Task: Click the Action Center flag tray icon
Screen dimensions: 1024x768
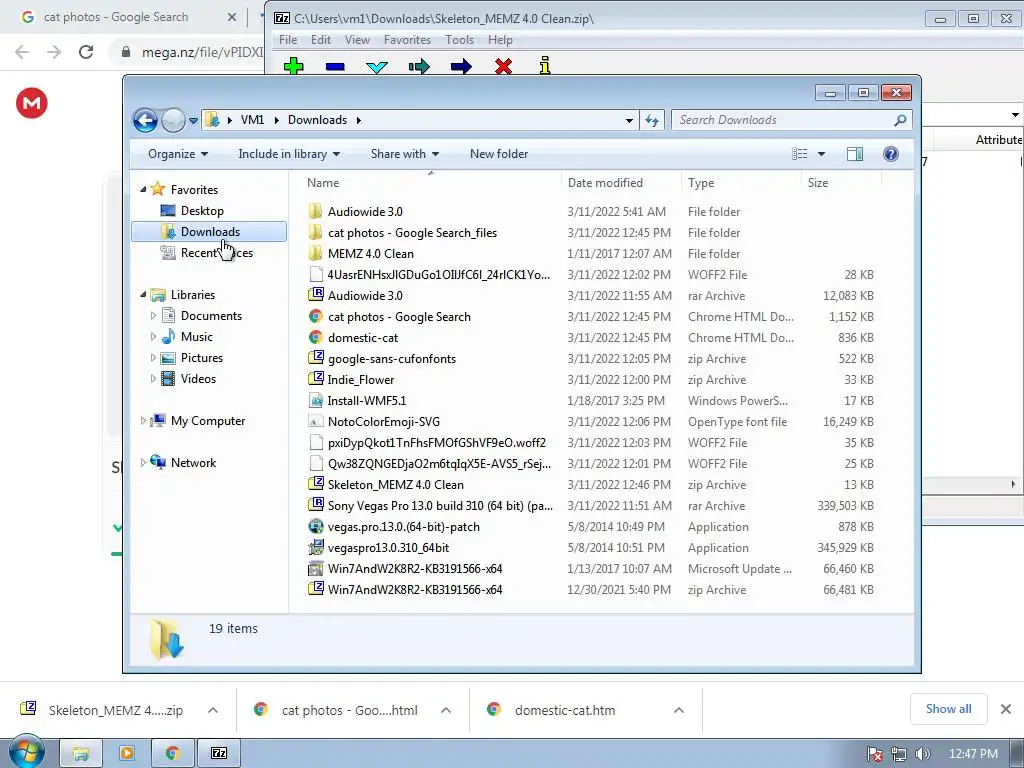Action: [x=875, y=754]
